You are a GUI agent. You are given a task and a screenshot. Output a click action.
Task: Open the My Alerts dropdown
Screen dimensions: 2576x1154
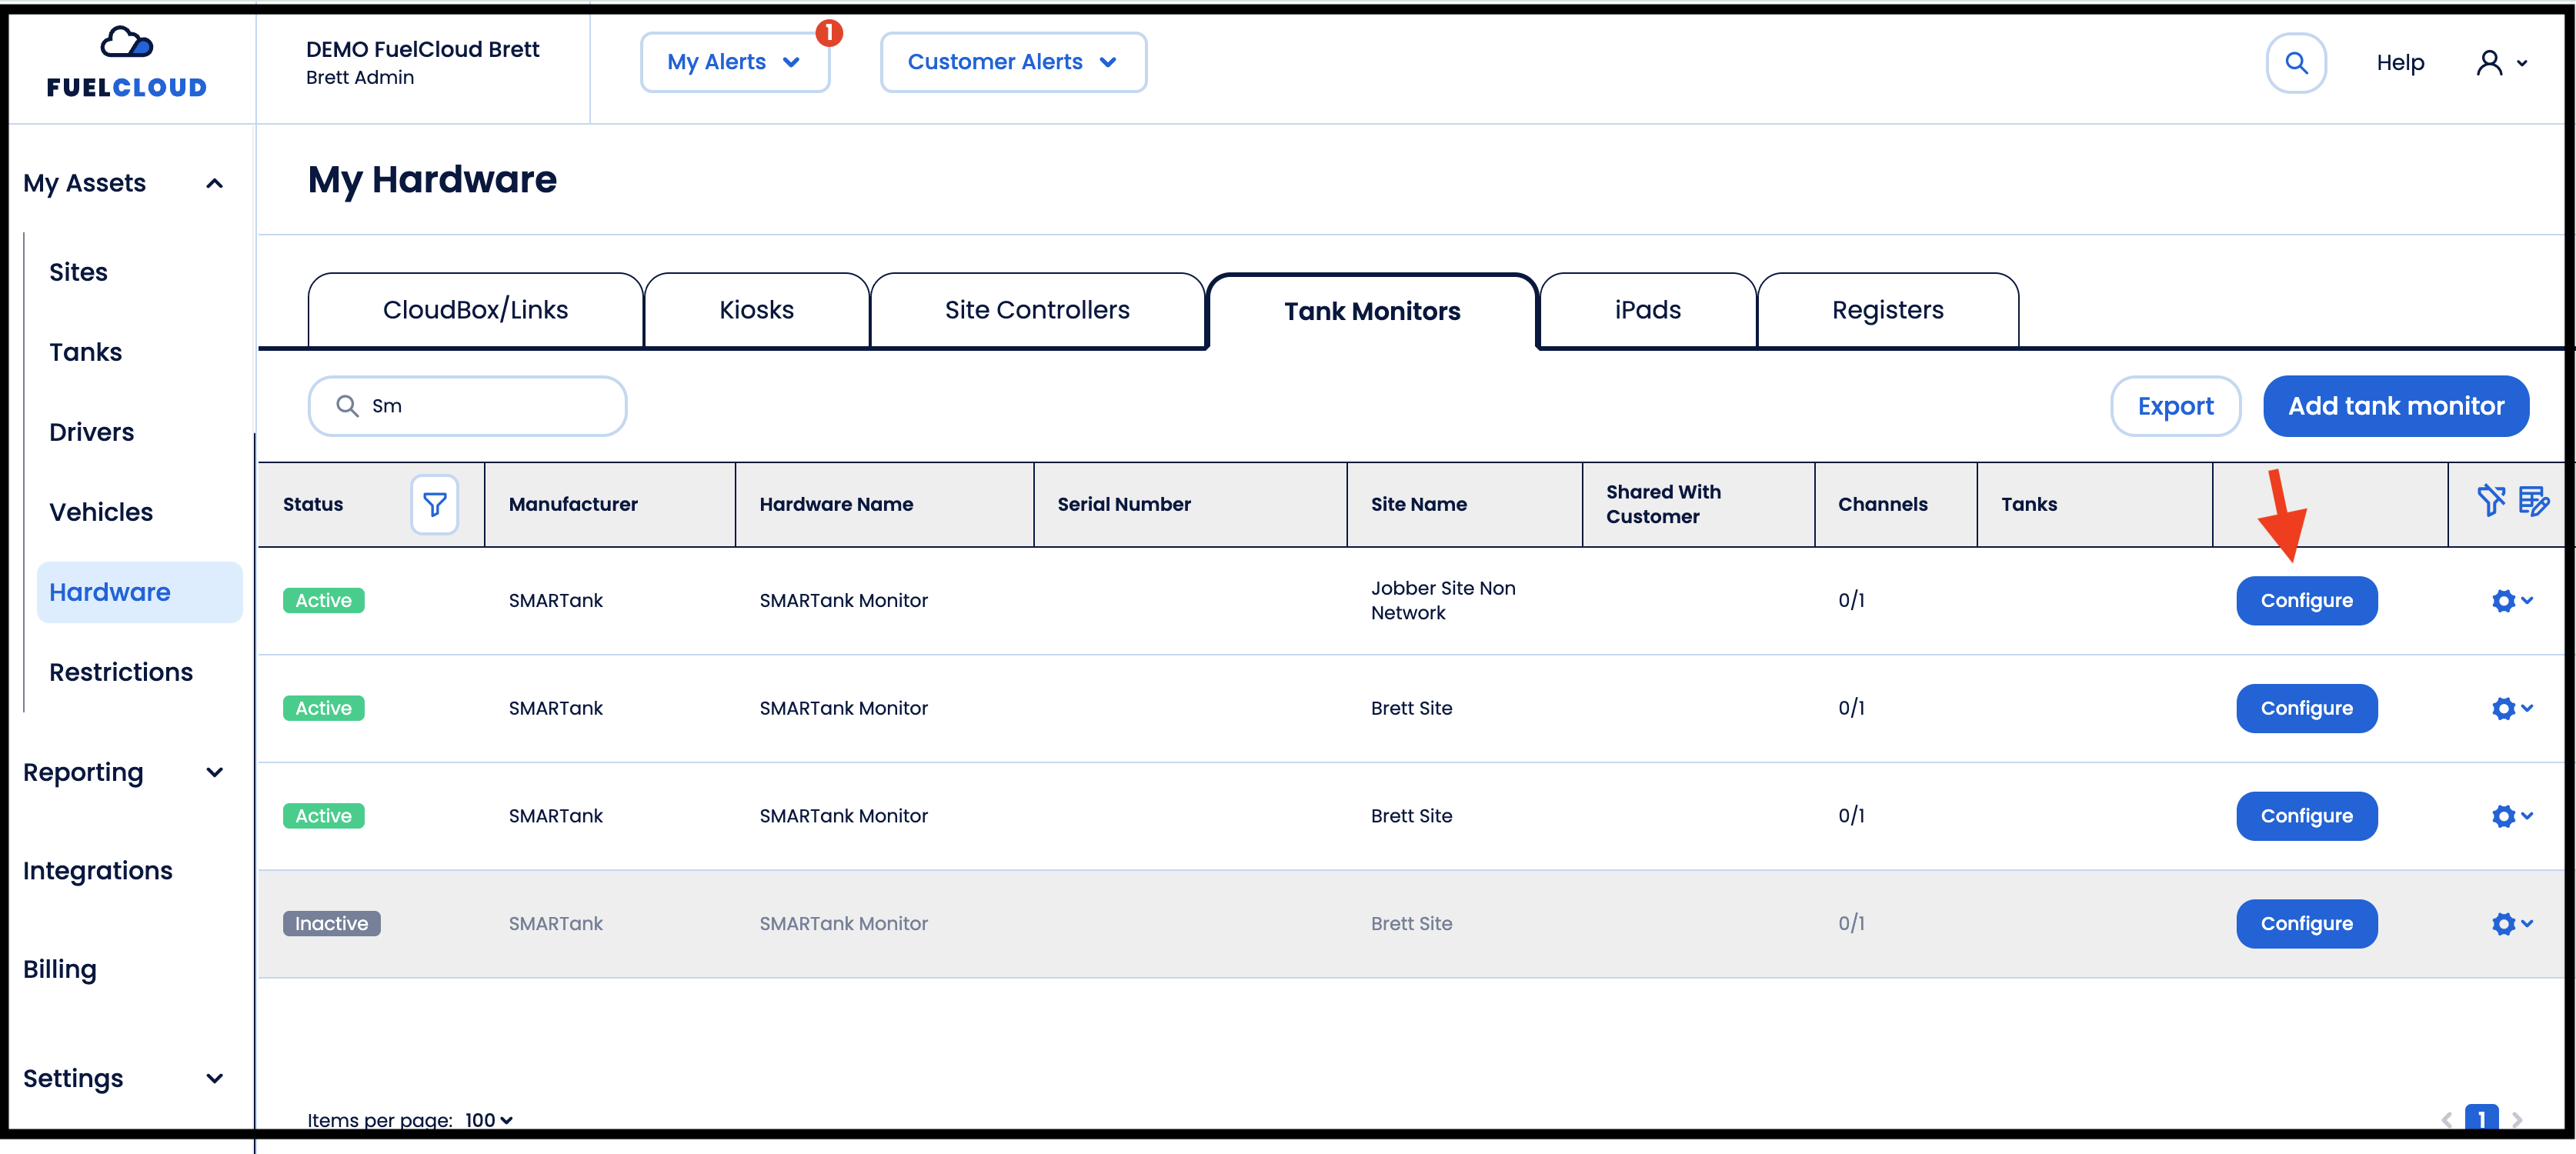[x=734, y=62]
